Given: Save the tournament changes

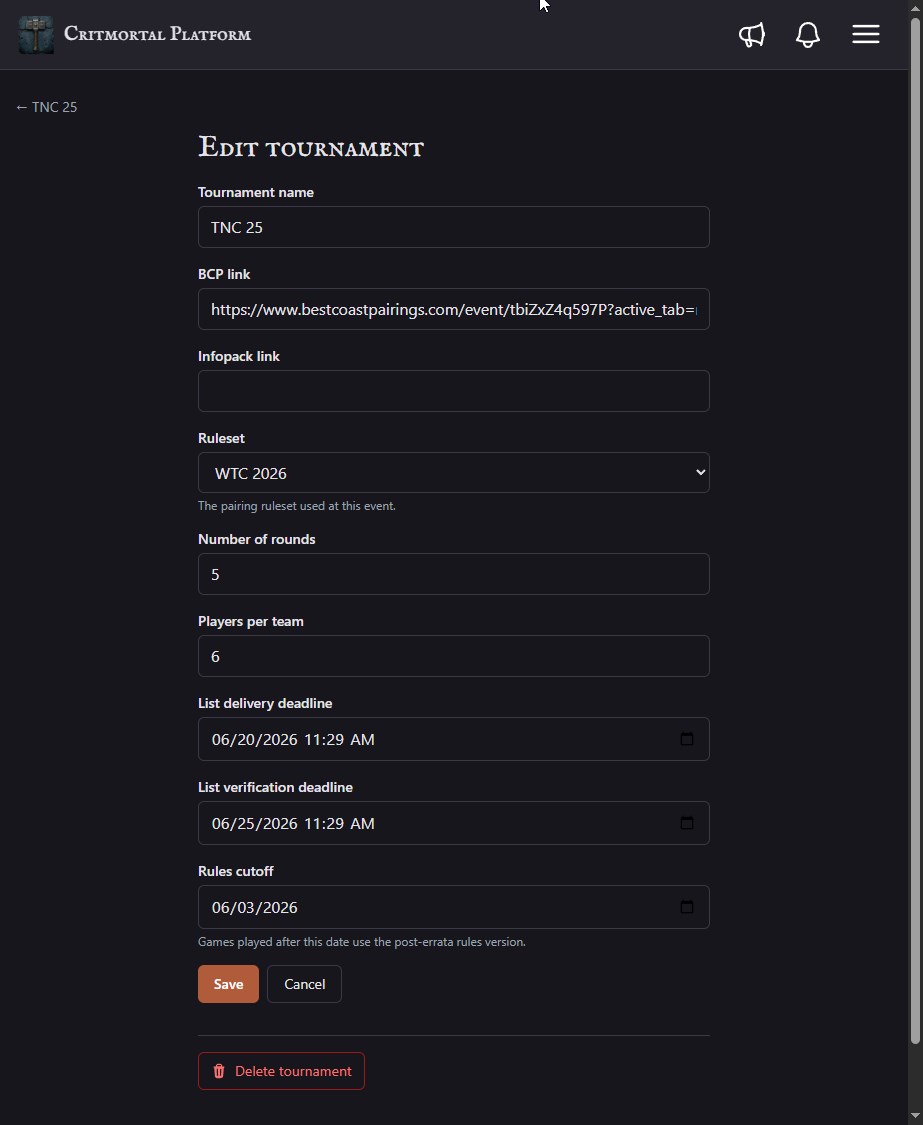Looking at the screenshot, I should pos(228,984).
